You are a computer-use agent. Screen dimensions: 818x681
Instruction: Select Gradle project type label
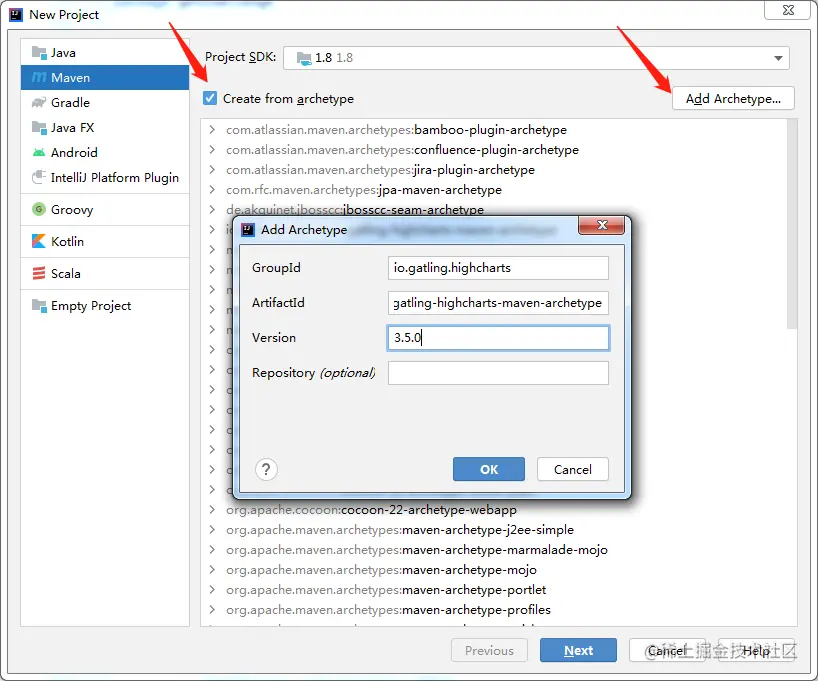pos(70,102)
